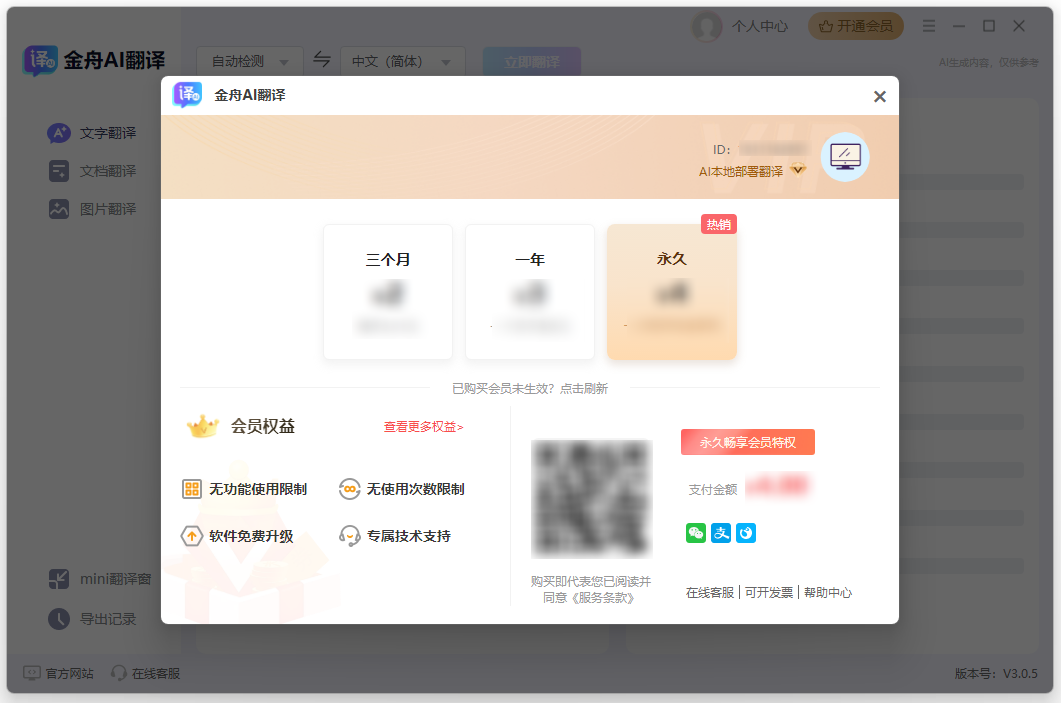Select the 永久 membership plan
Screen dimensions: 1061x703
coord(672,291)
